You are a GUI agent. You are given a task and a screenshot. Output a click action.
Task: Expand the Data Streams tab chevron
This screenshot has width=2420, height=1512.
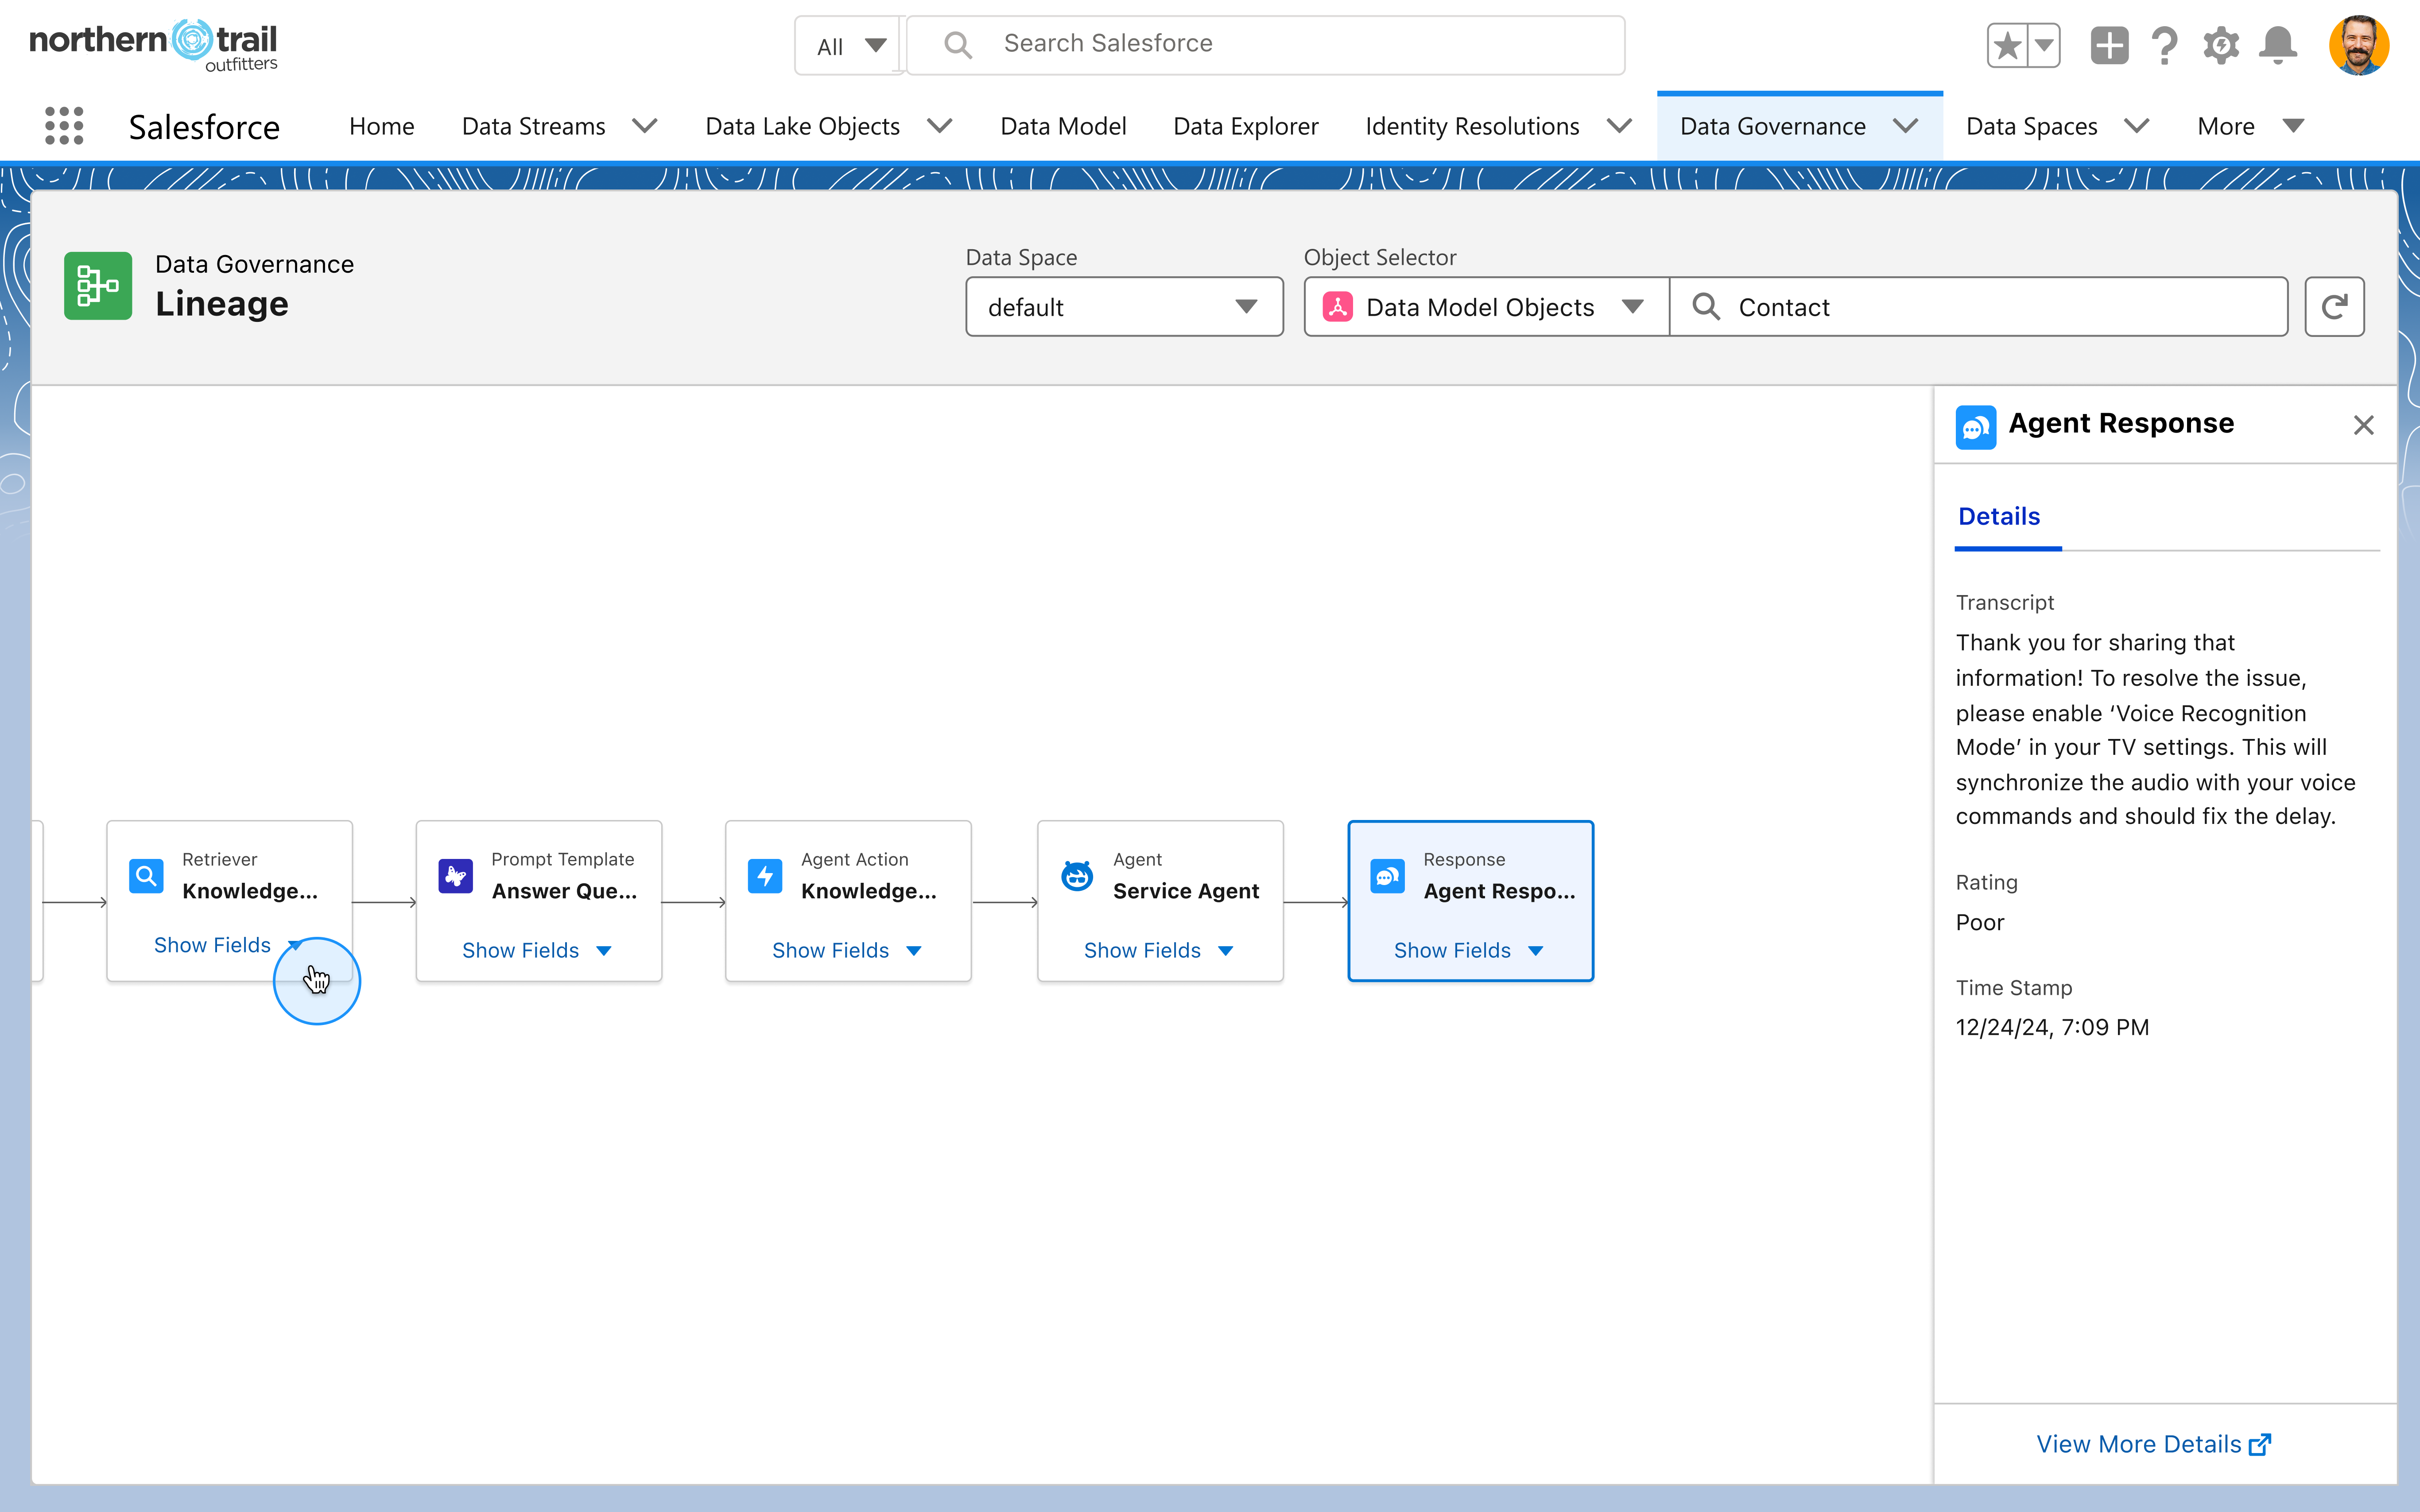coord(645,126)
